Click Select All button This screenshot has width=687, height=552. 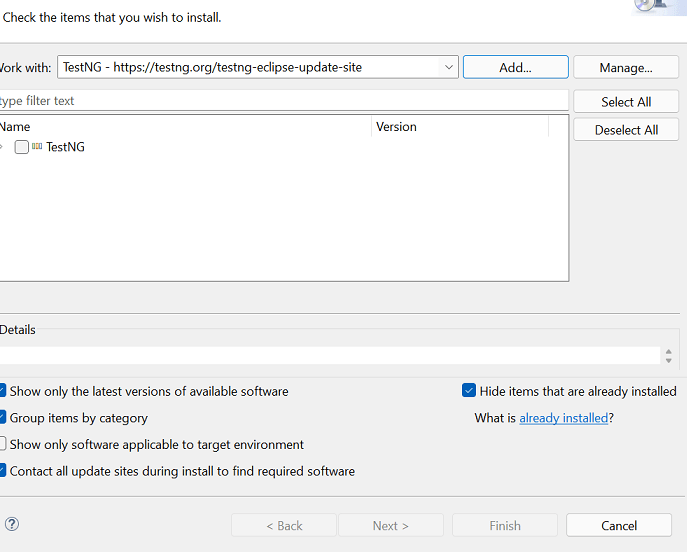click(626, 102)
